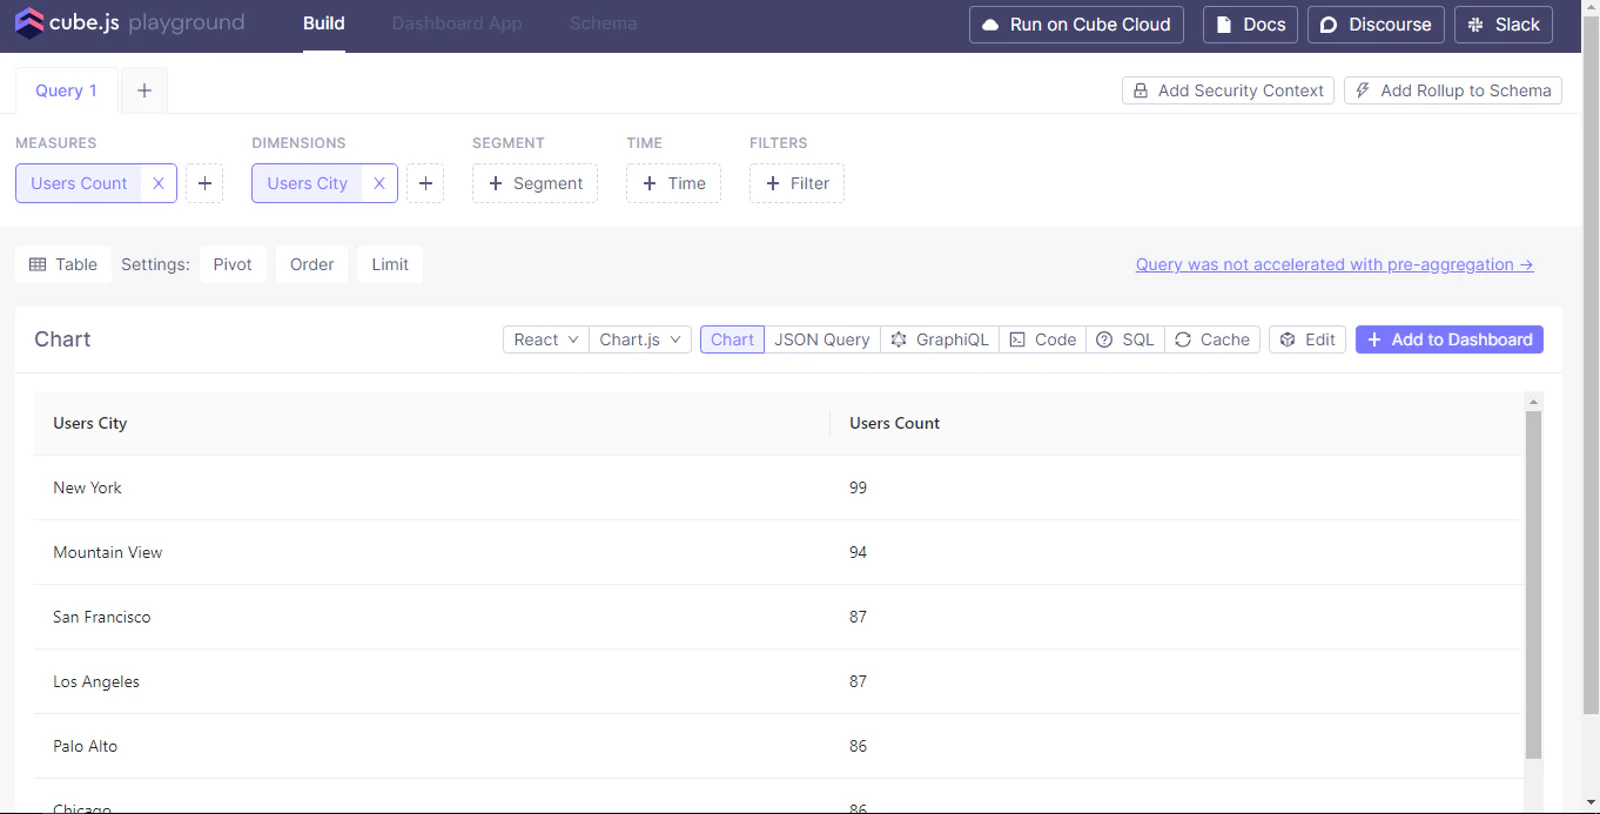Select the Chart view

[x=732, y=339]
